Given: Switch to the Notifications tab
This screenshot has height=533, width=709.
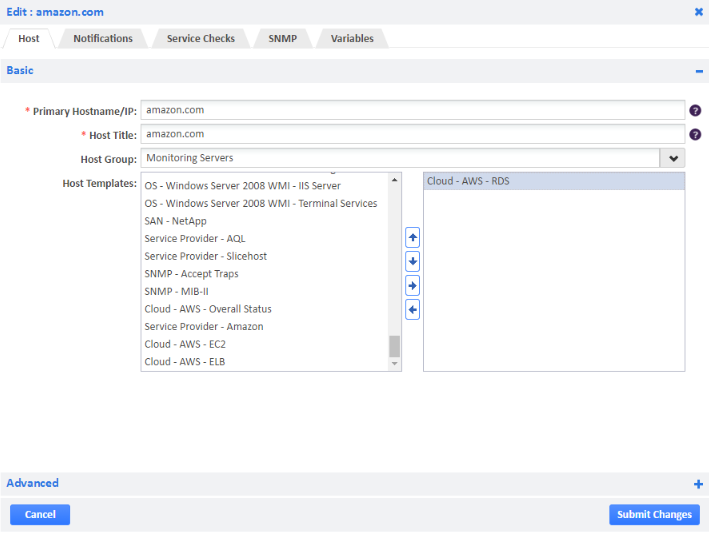Looking at the screenshot, I should (103, 38).
